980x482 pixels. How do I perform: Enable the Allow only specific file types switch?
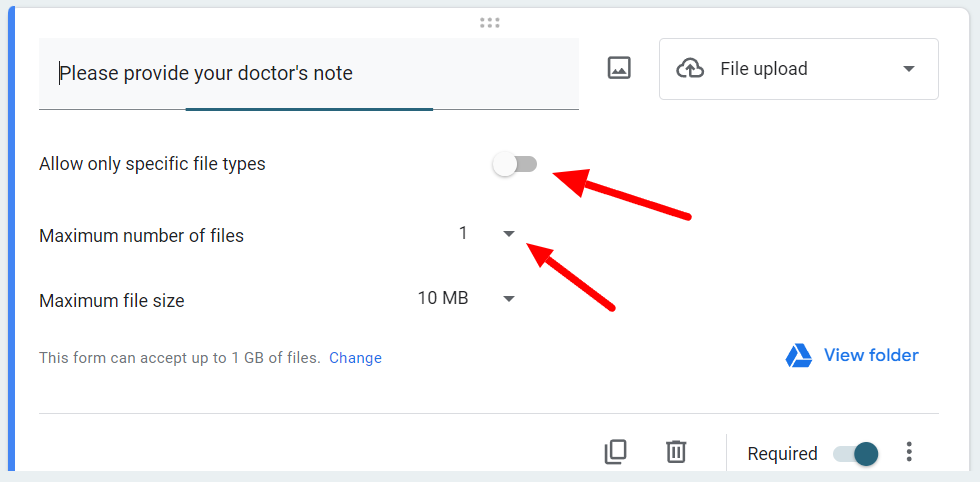(x=515, y=164)
